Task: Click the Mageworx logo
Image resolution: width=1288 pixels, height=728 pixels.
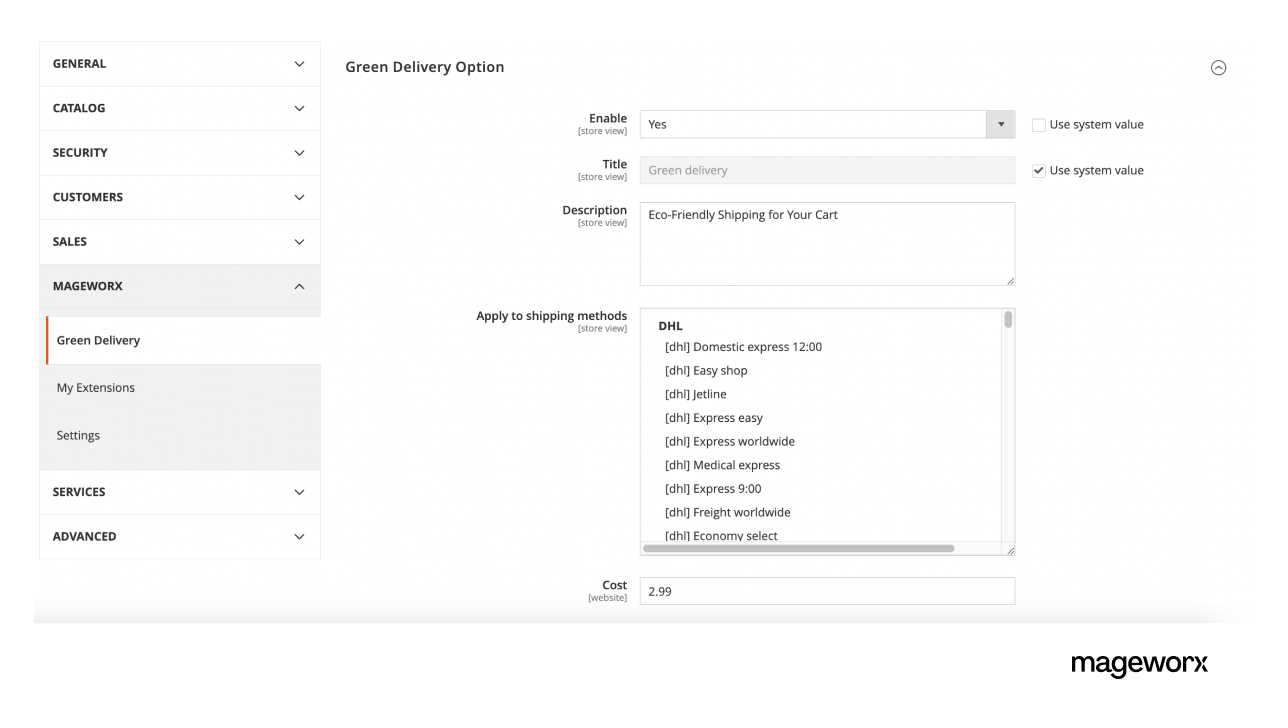Action: coord(1140,664)
